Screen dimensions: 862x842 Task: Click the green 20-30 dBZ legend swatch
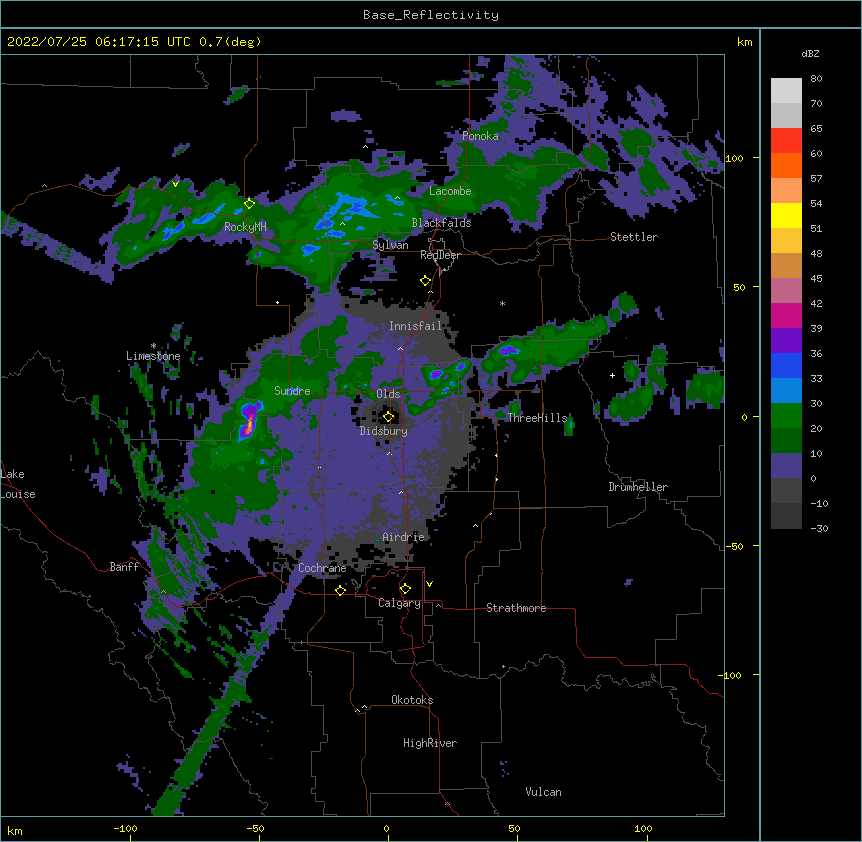pos(786,415)
